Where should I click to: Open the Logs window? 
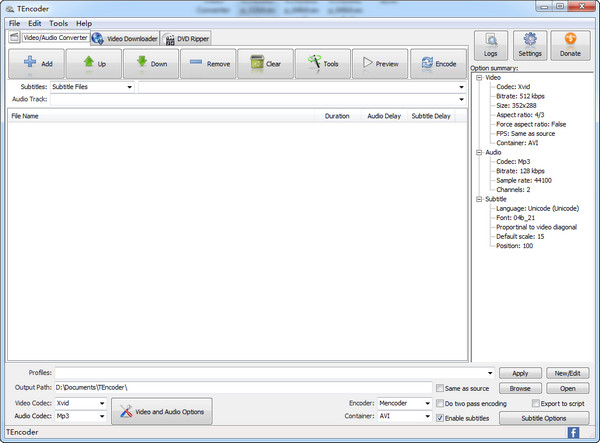490,46
